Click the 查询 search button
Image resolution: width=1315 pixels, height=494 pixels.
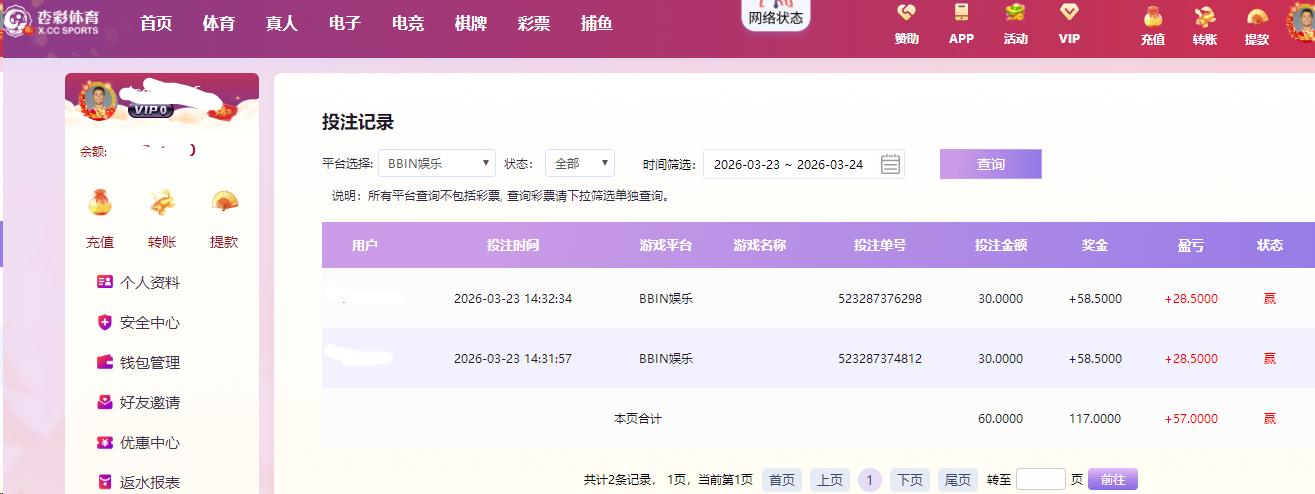click(x=991, y=164)
